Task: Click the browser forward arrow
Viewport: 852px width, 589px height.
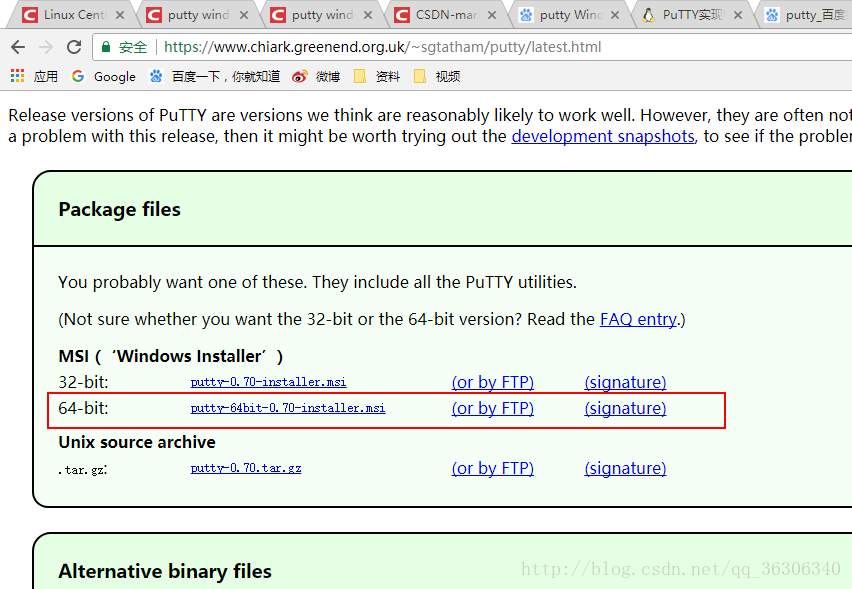Action: tap(46, 47)
